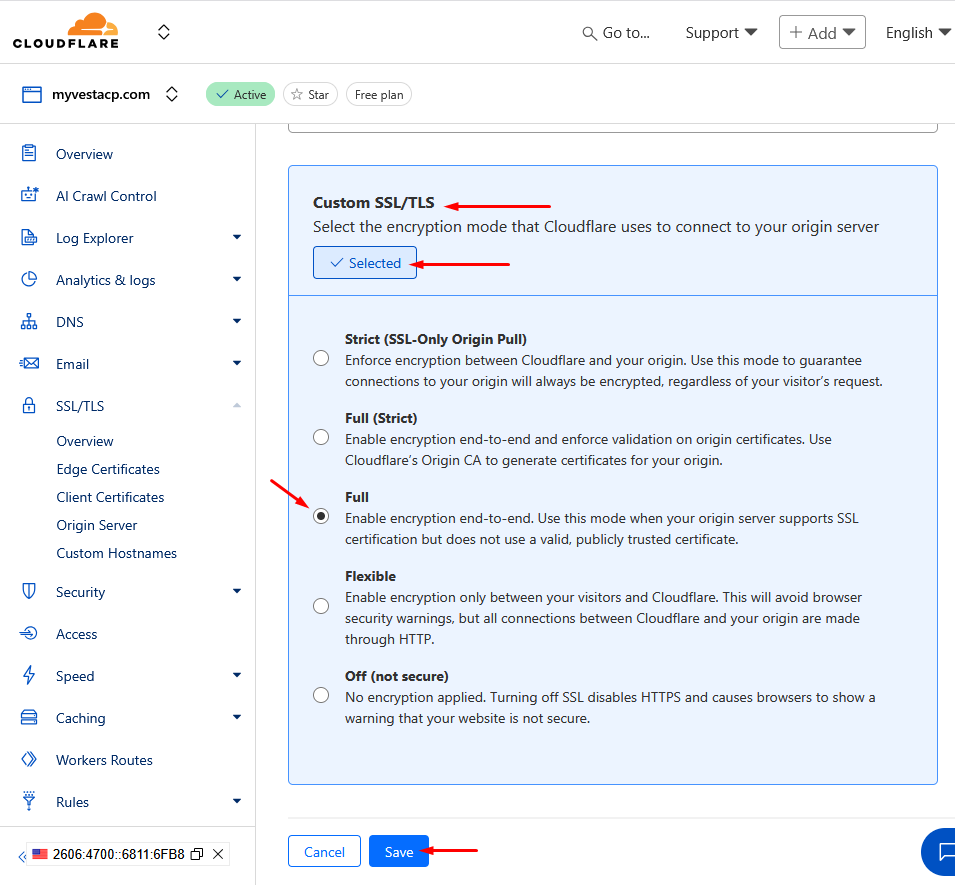Select the Full encryption radio button
955x885 pixels.
point(321,516)
